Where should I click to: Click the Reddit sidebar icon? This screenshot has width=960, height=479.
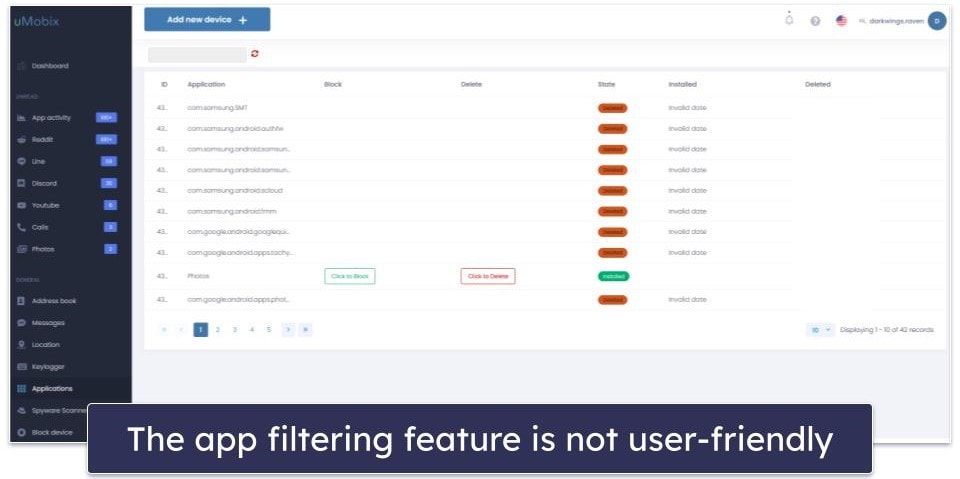coord(21,140)
